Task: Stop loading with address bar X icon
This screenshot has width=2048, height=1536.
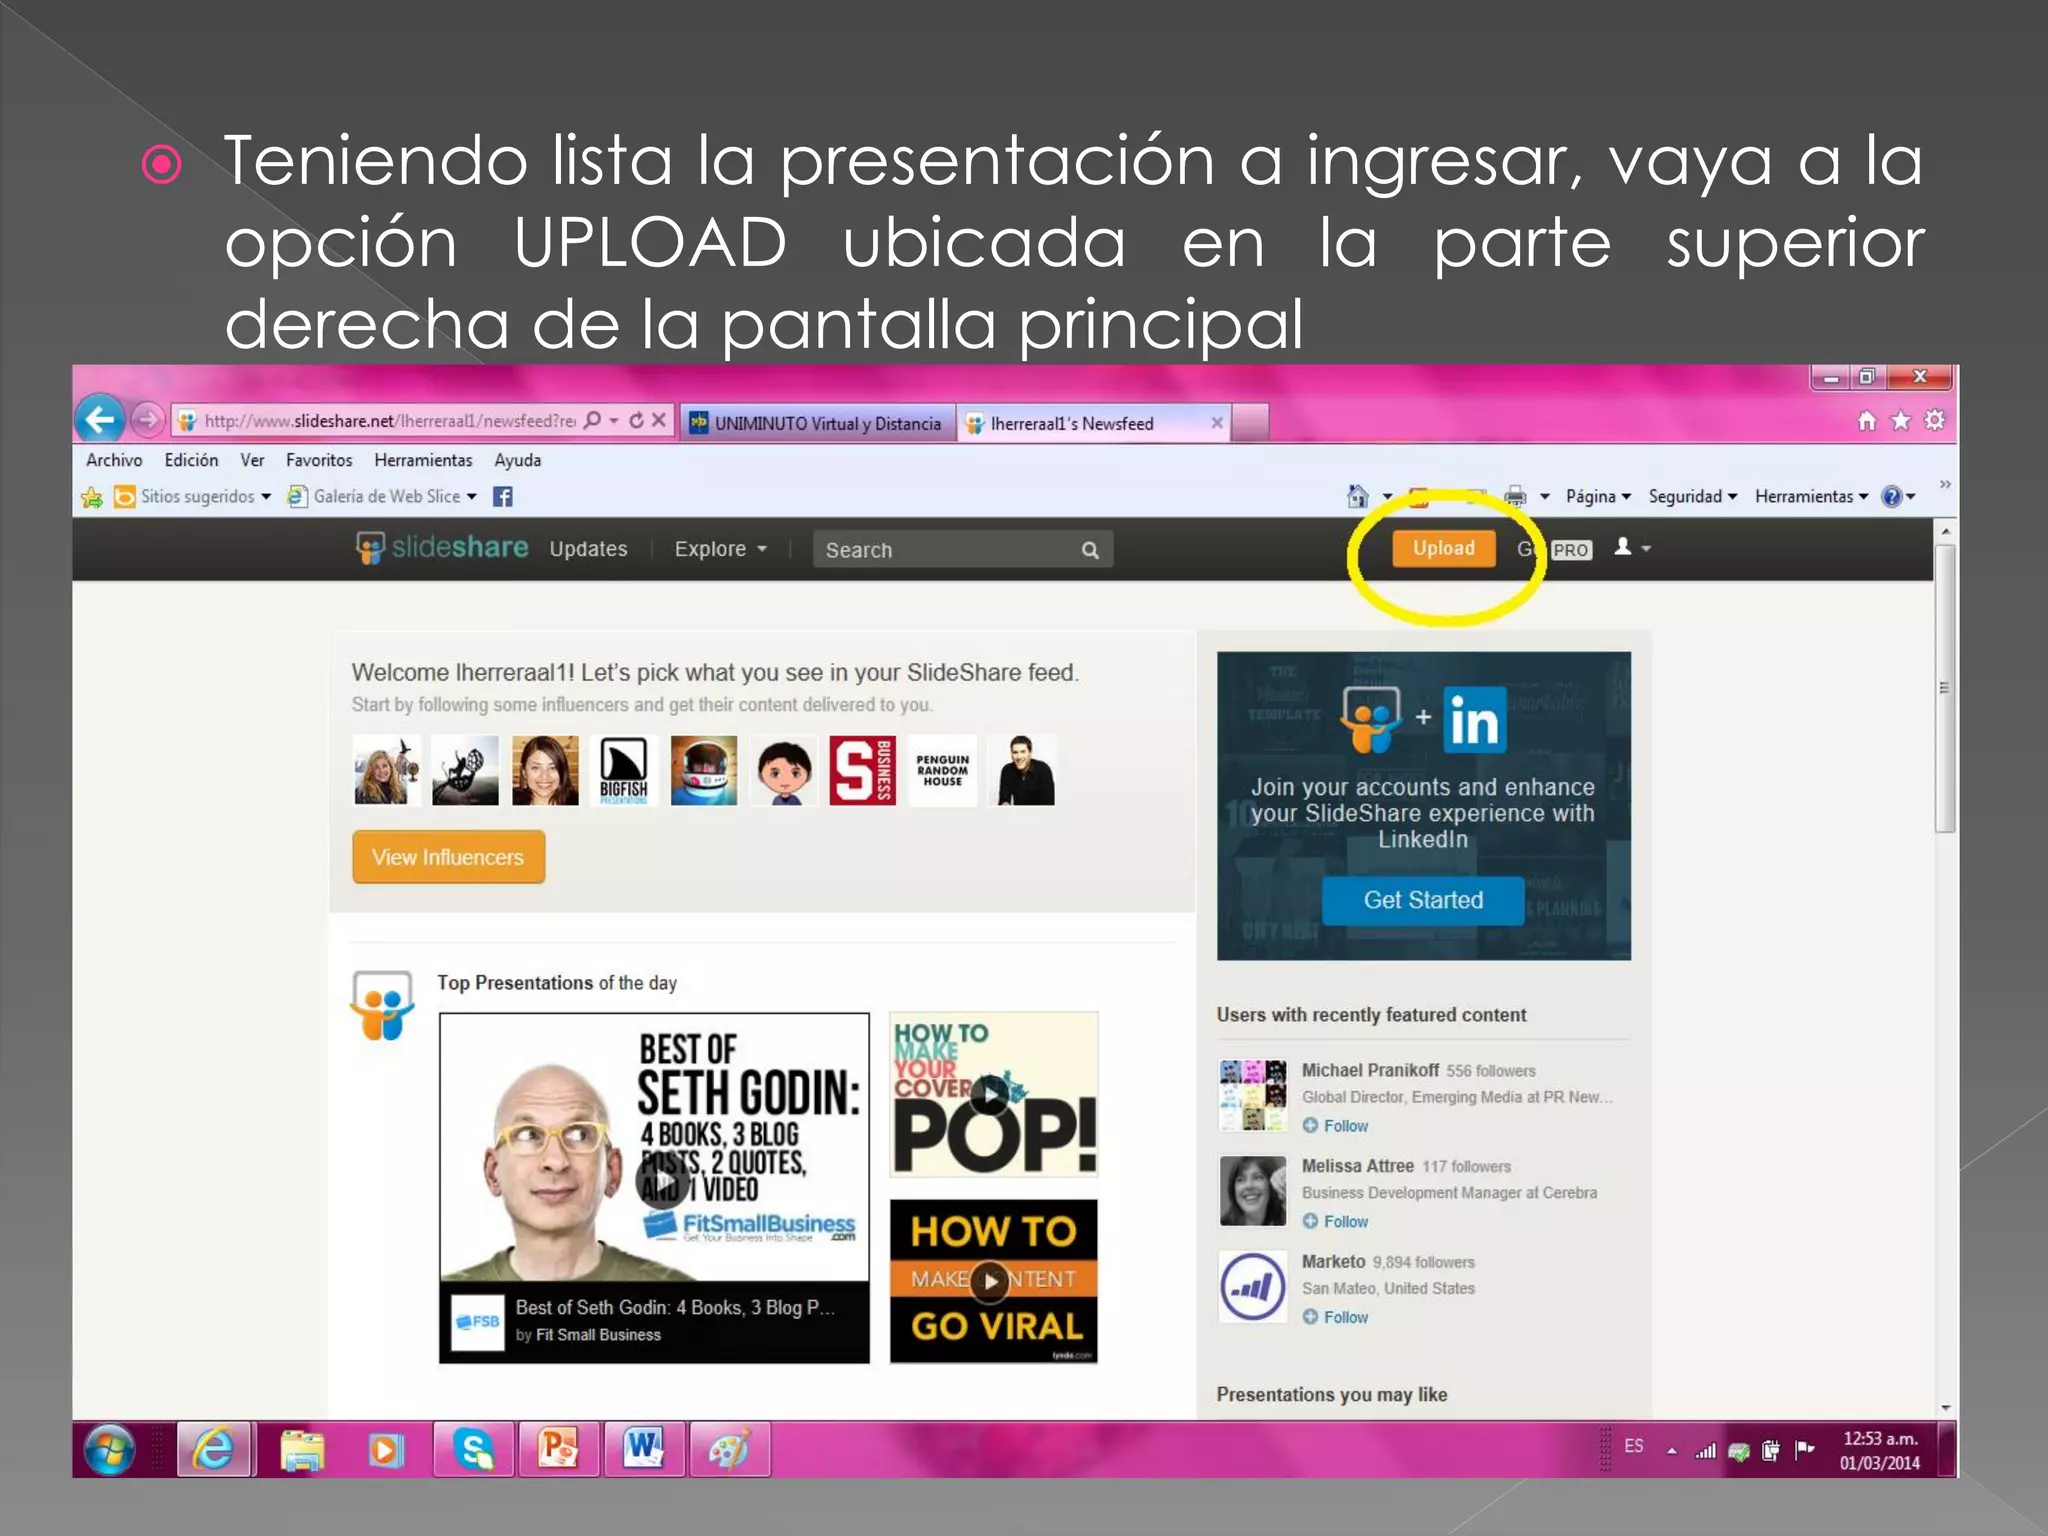Action: (x=658, y=421)
